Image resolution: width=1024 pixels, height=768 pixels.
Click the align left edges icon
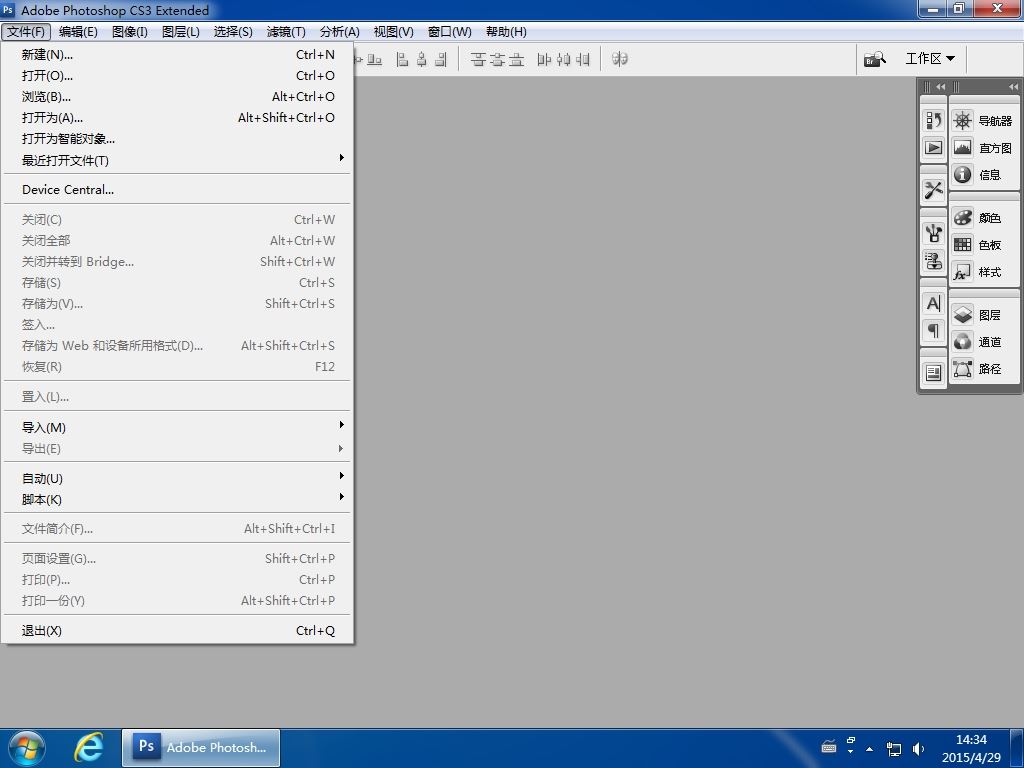point(402,59)
